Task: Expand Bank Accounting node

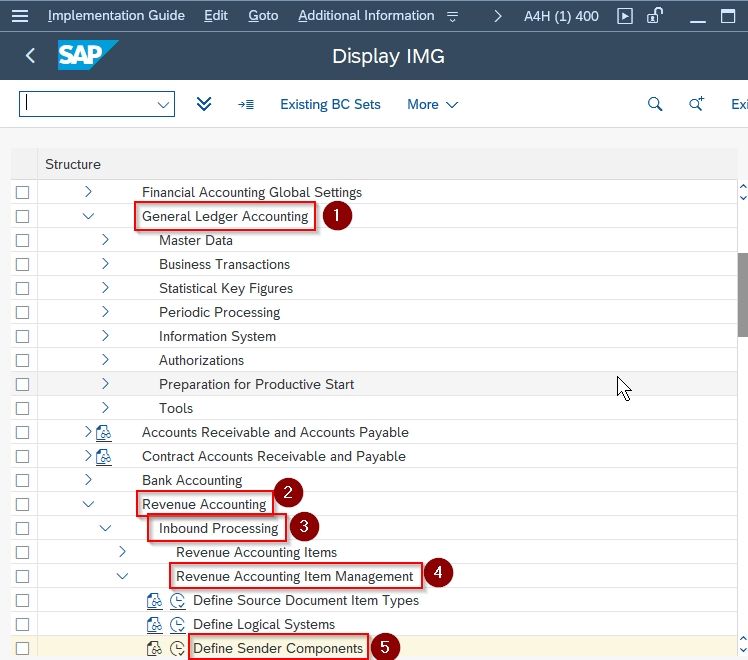Action: click(x=88, y=480)
